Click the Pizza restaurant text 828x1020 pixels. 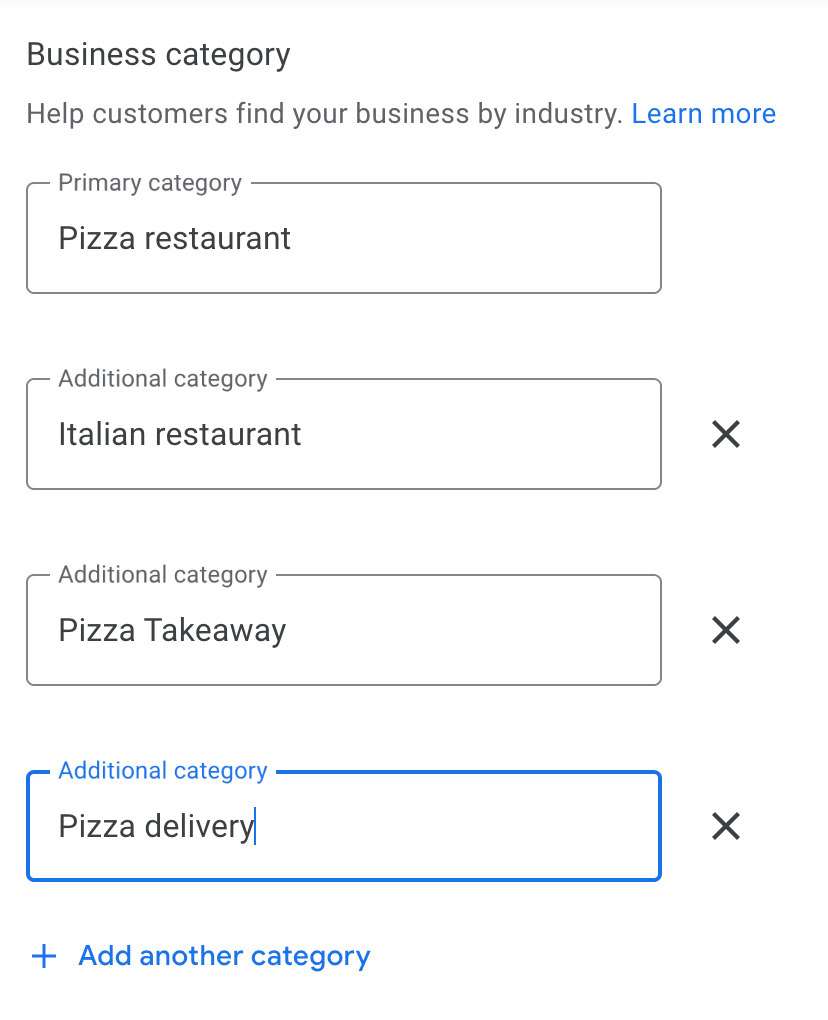tap(175, 238)
